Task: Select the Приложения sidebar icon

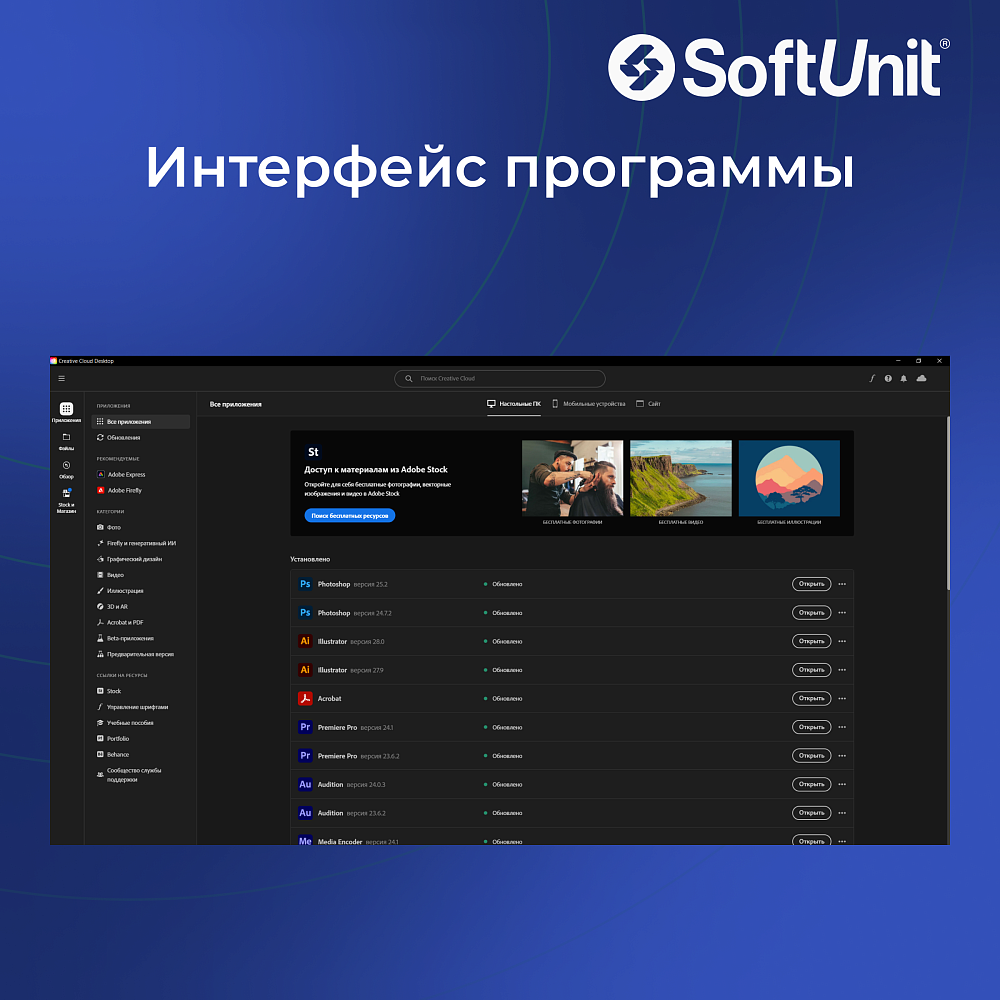Action: [x=66, y=412]
